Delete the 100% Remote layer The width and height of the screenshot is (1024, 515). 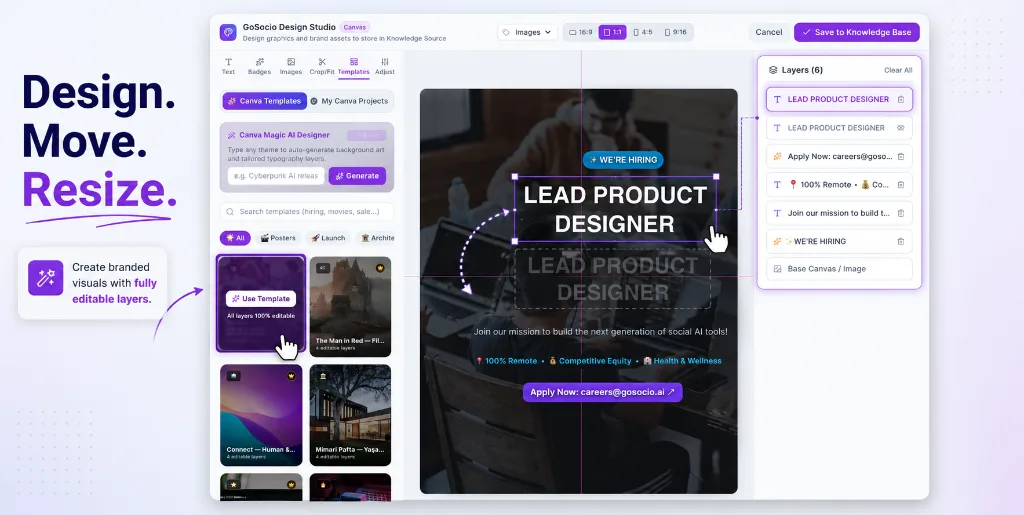(x=901, y=185)
